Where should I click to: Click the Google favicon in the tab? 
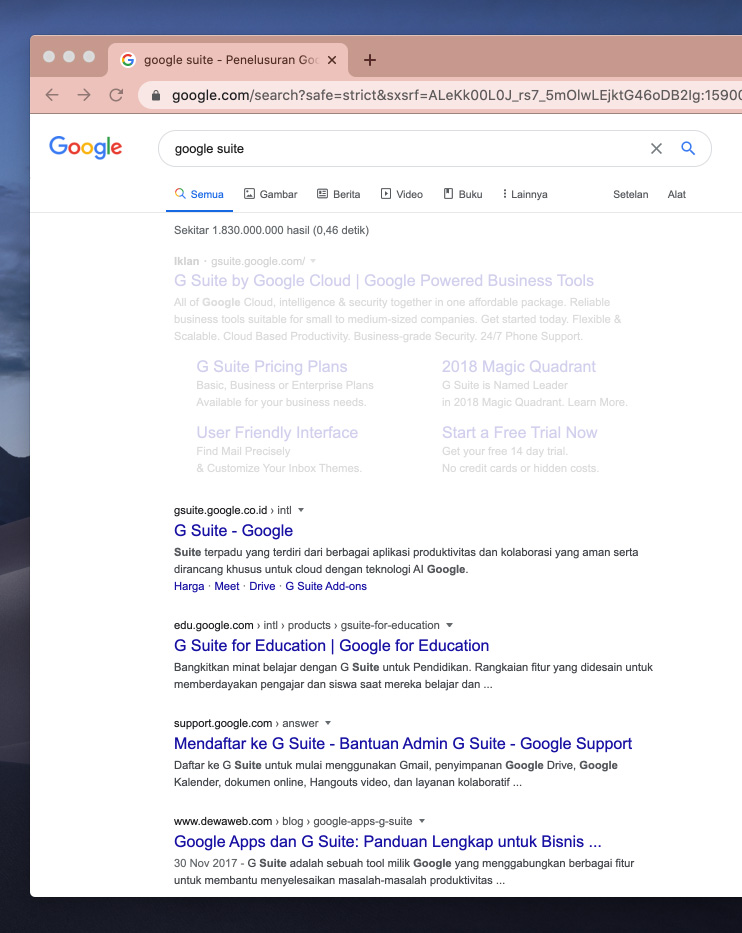point(127,60)
